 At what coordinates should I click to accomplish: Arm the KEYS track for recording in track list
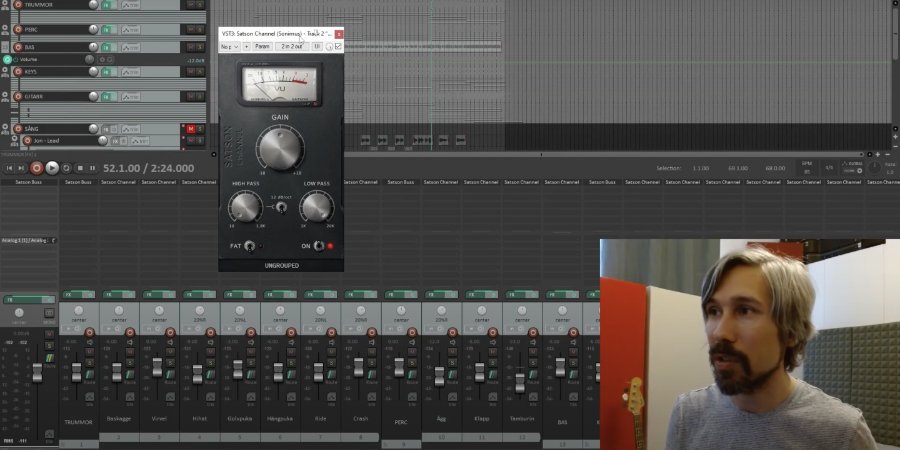coord(18,72)
